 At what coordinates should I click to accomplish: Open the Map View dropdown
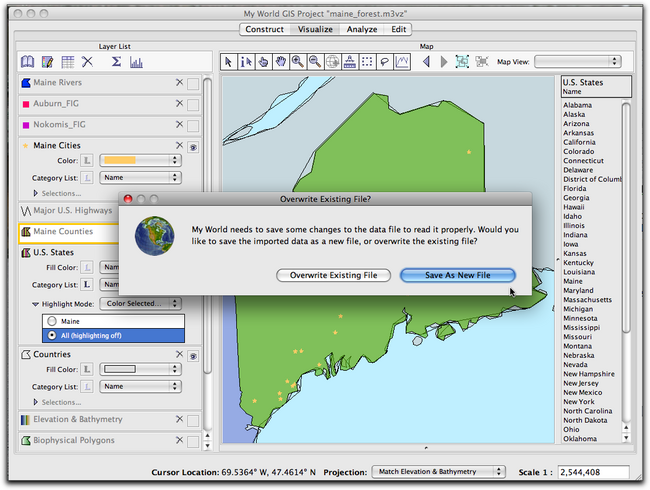point(577,62)
